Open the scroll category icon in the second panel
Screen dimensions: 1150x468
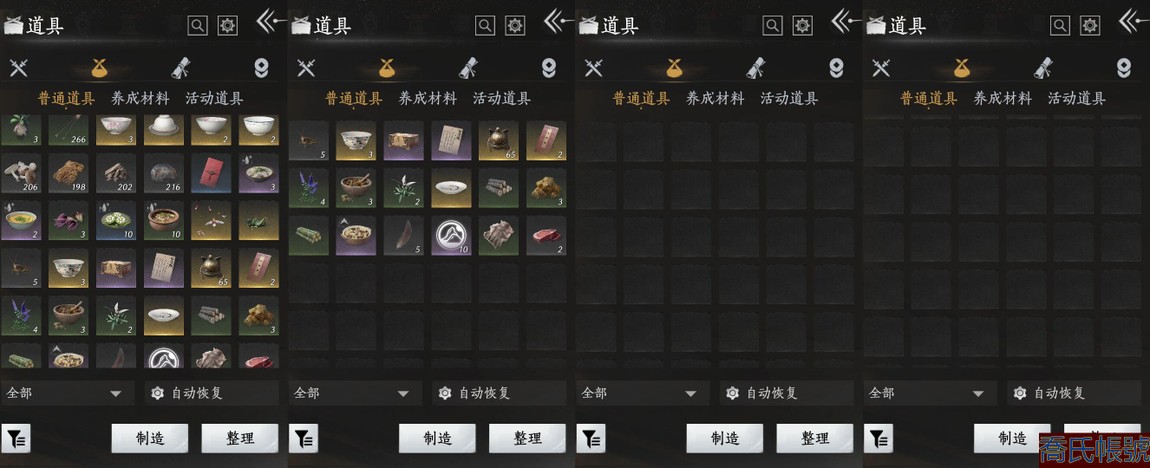point(468,67)
